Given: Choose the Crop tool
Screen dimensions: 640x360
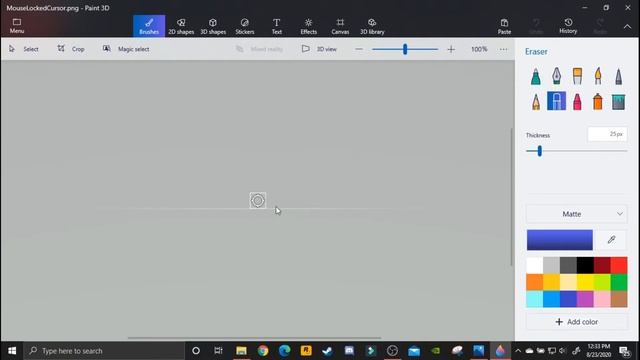Looking at the screenshot, I should point(71,49).
